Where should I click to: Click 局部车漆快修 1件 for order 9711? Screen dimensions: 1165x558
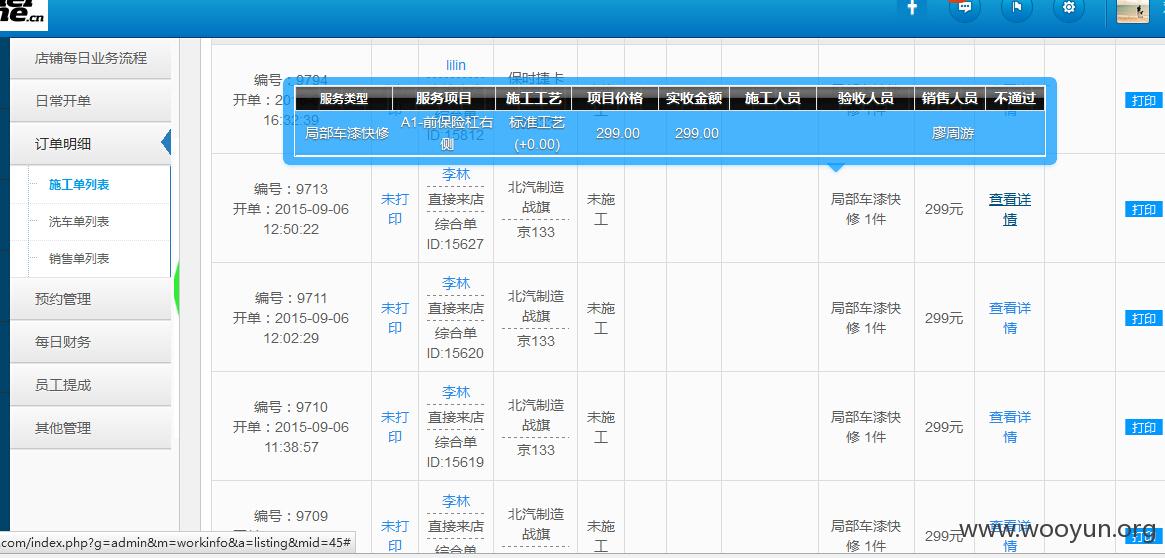(866, 318)
